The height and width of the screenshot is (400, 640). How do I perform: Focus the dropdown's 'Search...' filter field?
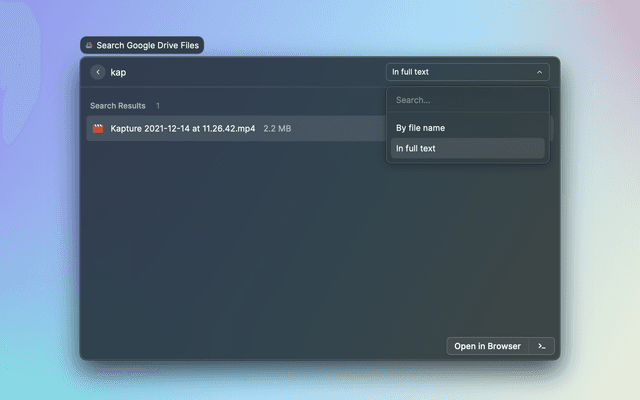click(x=466, y=100)
